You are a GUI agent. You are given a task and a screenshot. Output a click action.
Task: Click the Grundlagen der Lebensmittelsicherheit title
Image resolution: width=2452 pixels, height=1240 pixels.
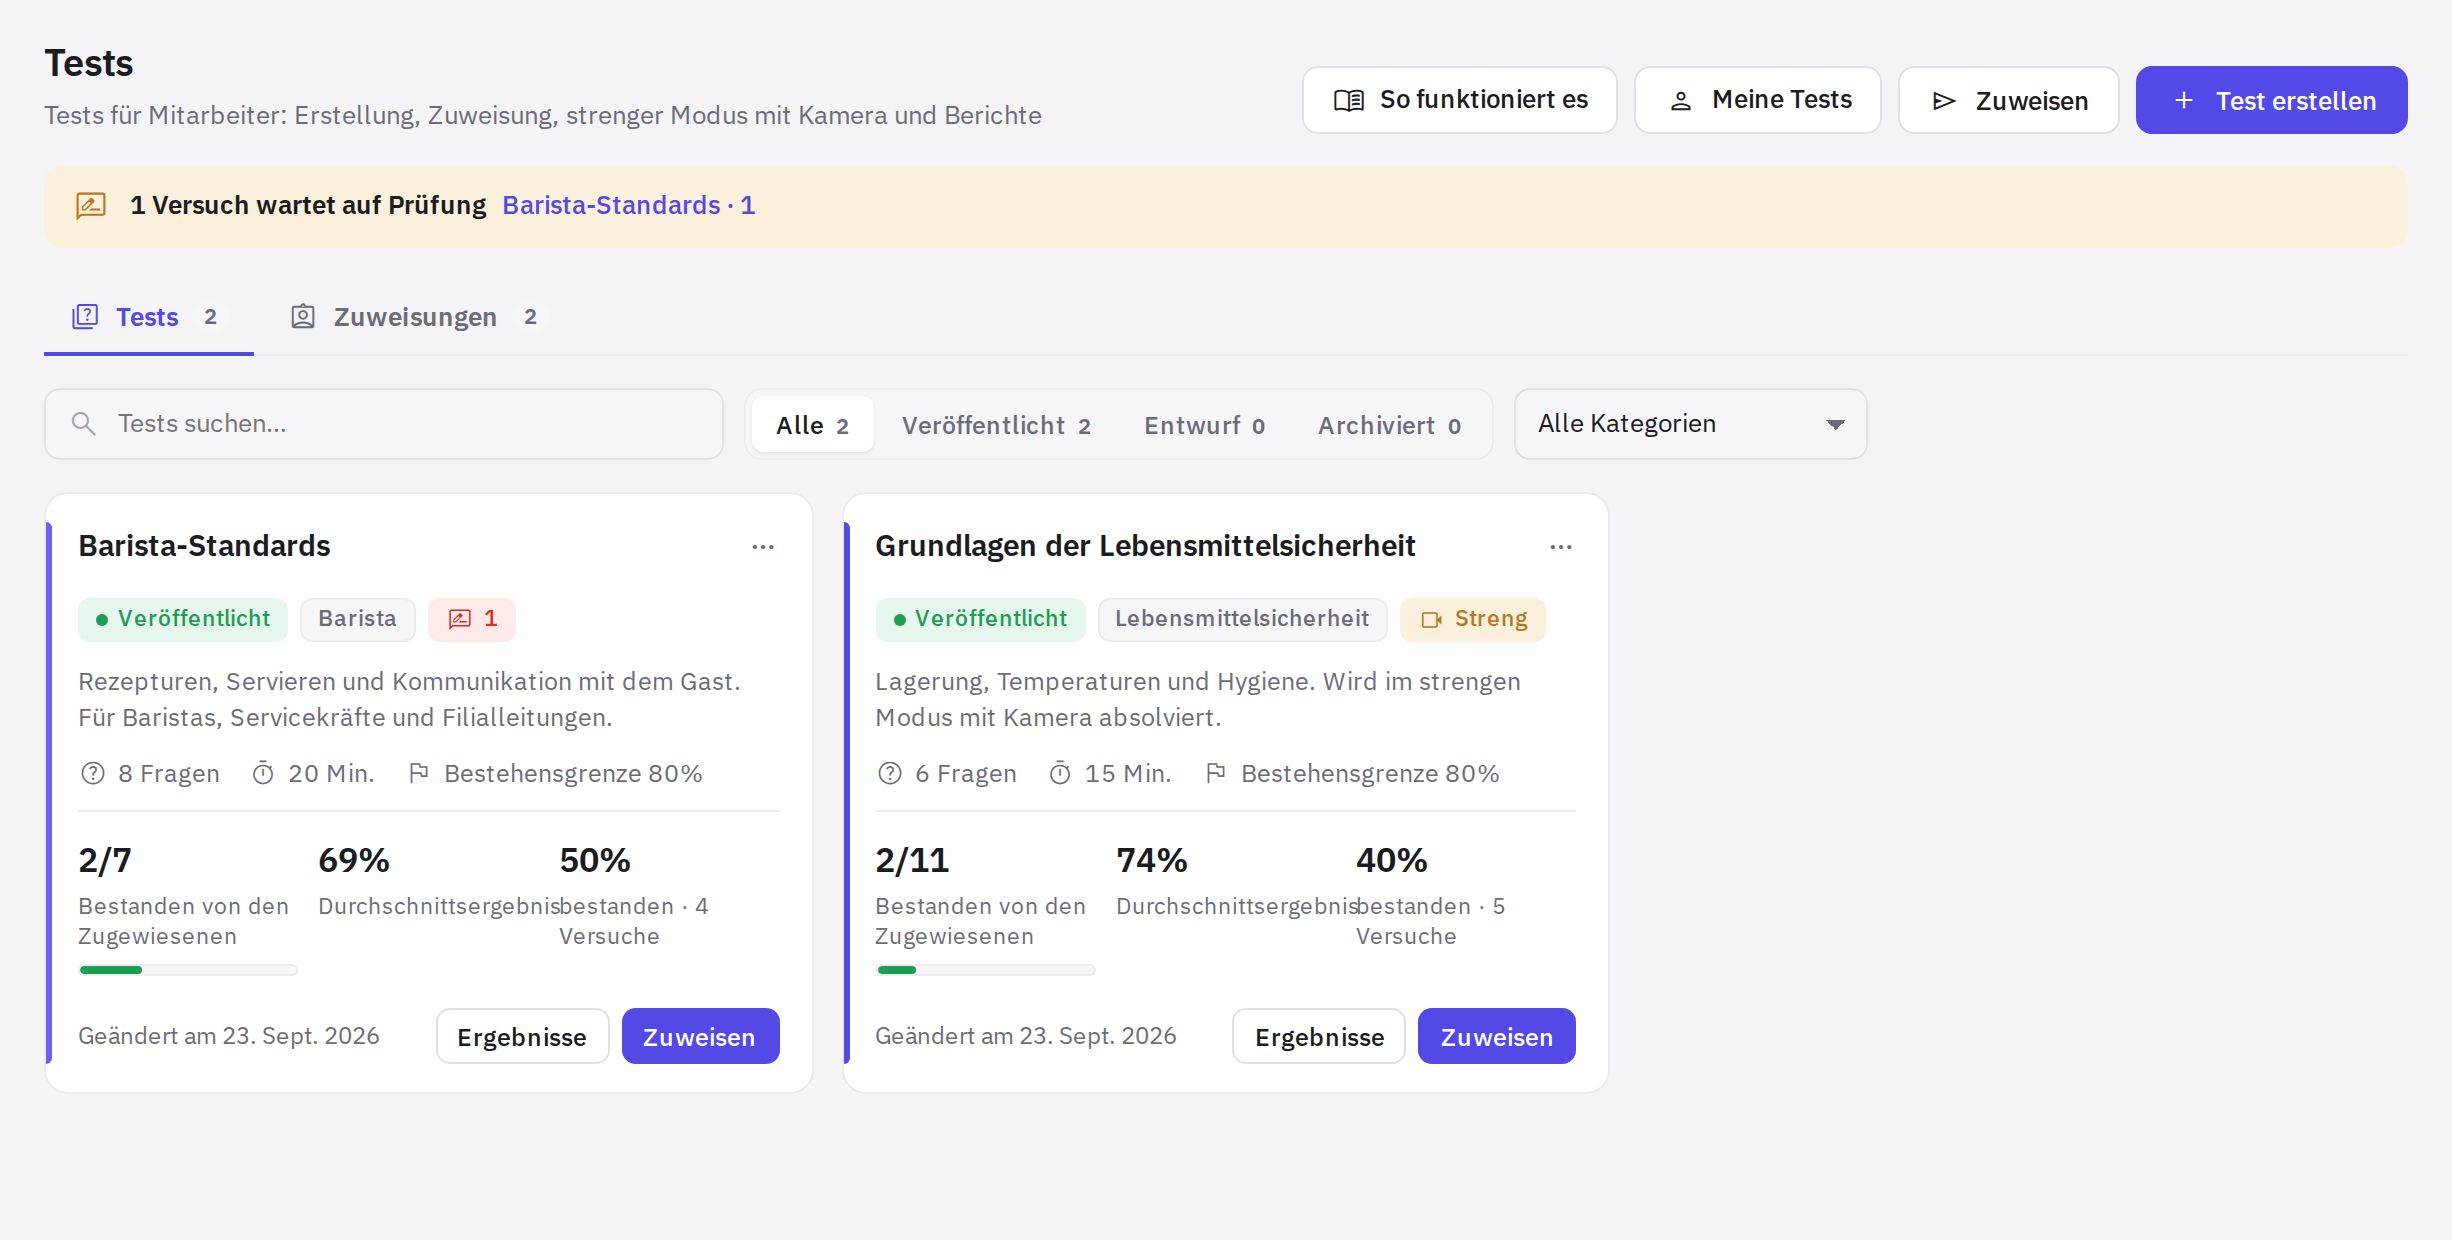(1145, 546)
